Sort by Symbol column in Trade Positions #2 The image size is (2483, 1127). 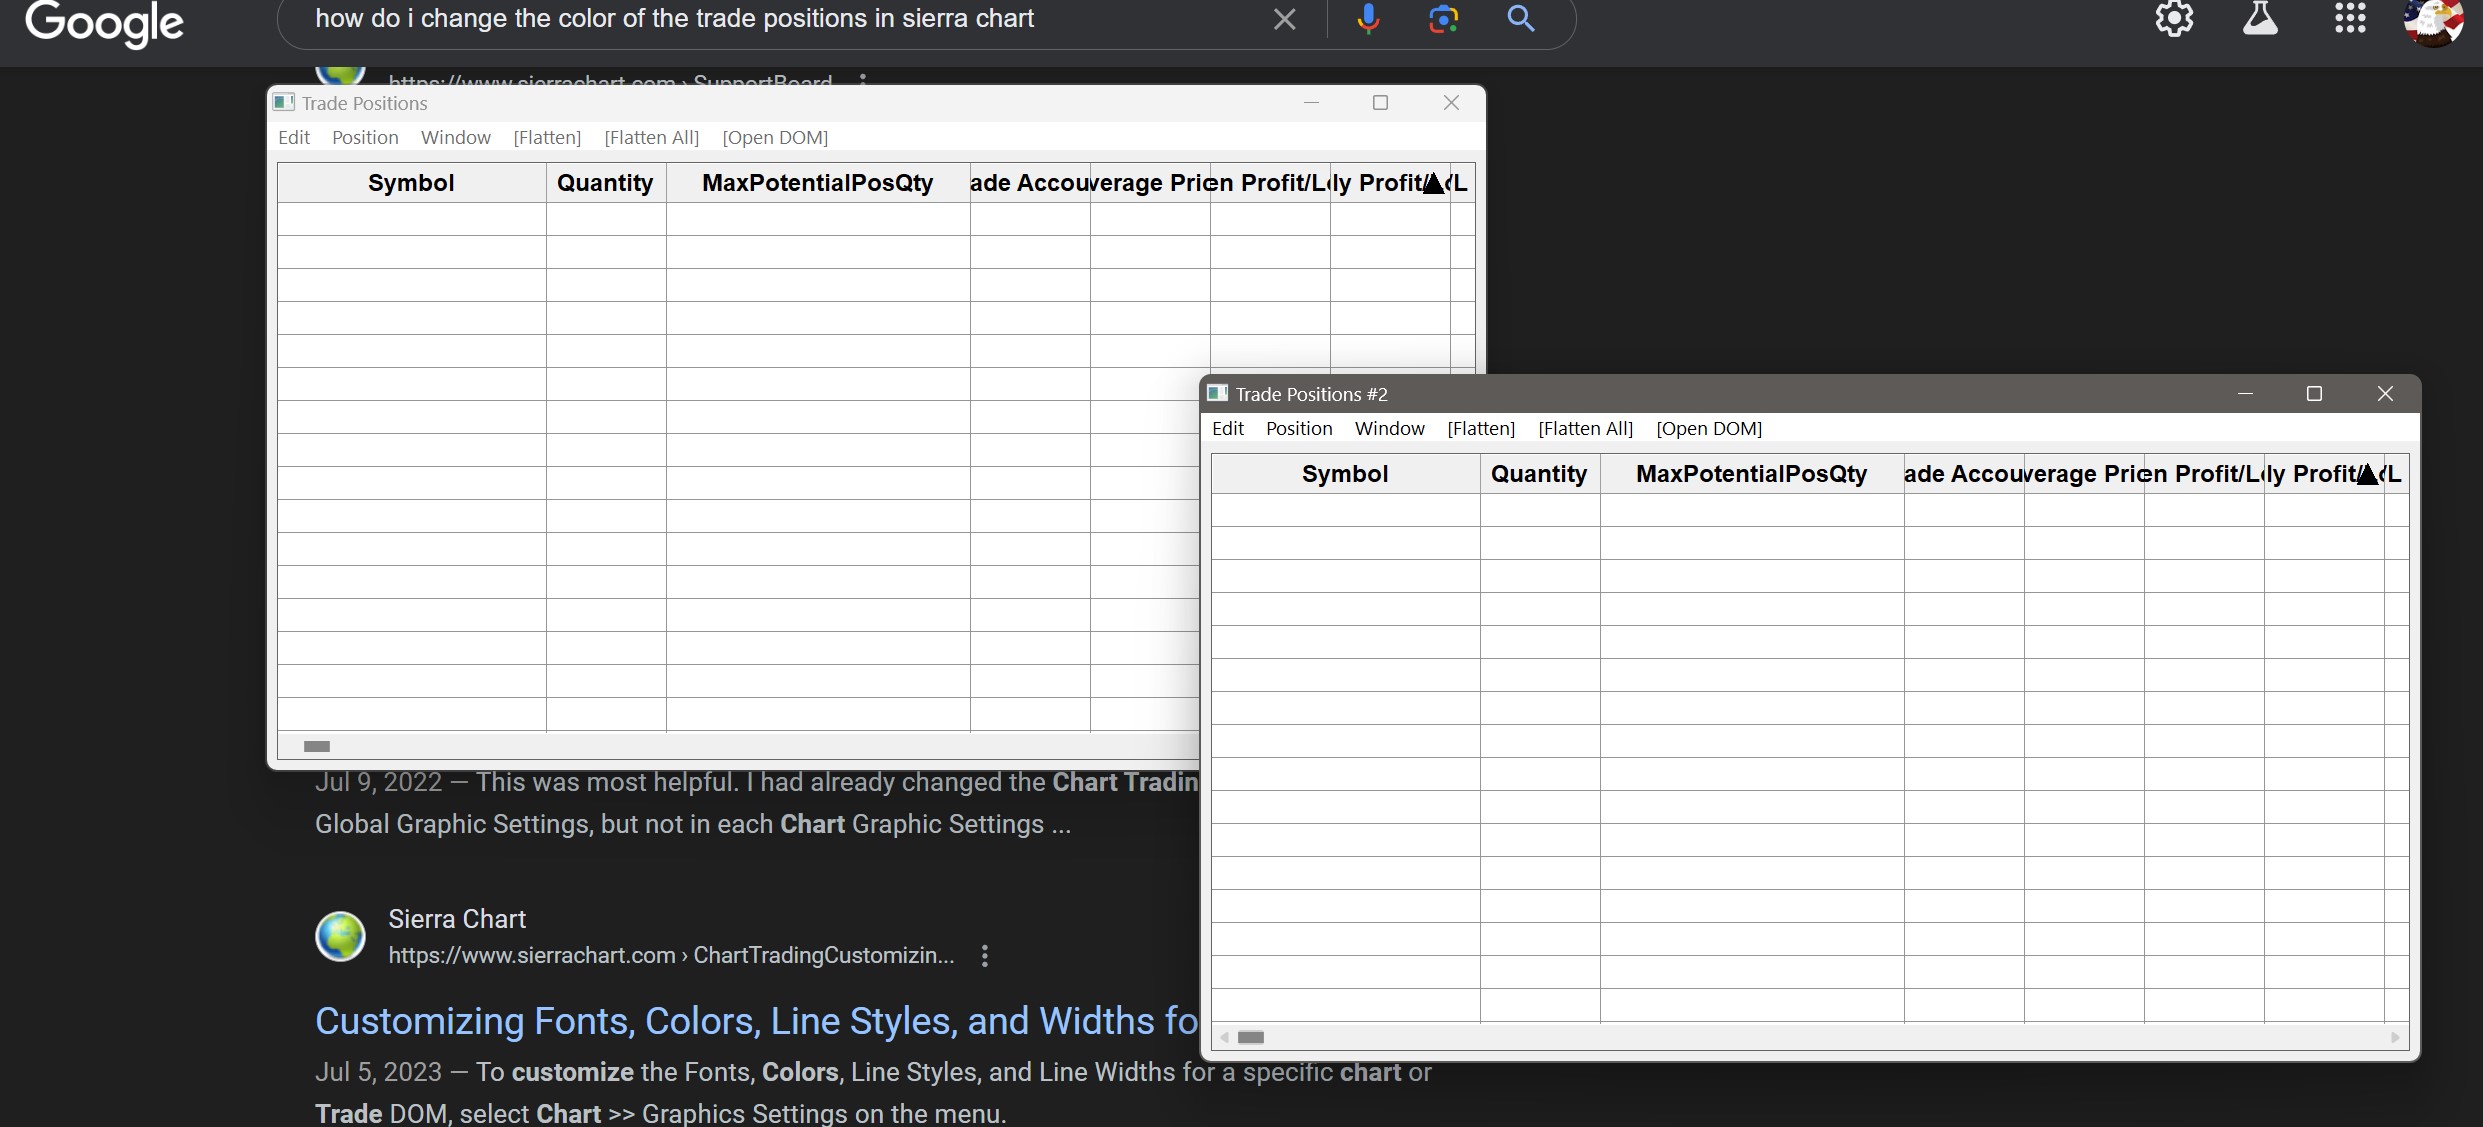(1344, 474)
